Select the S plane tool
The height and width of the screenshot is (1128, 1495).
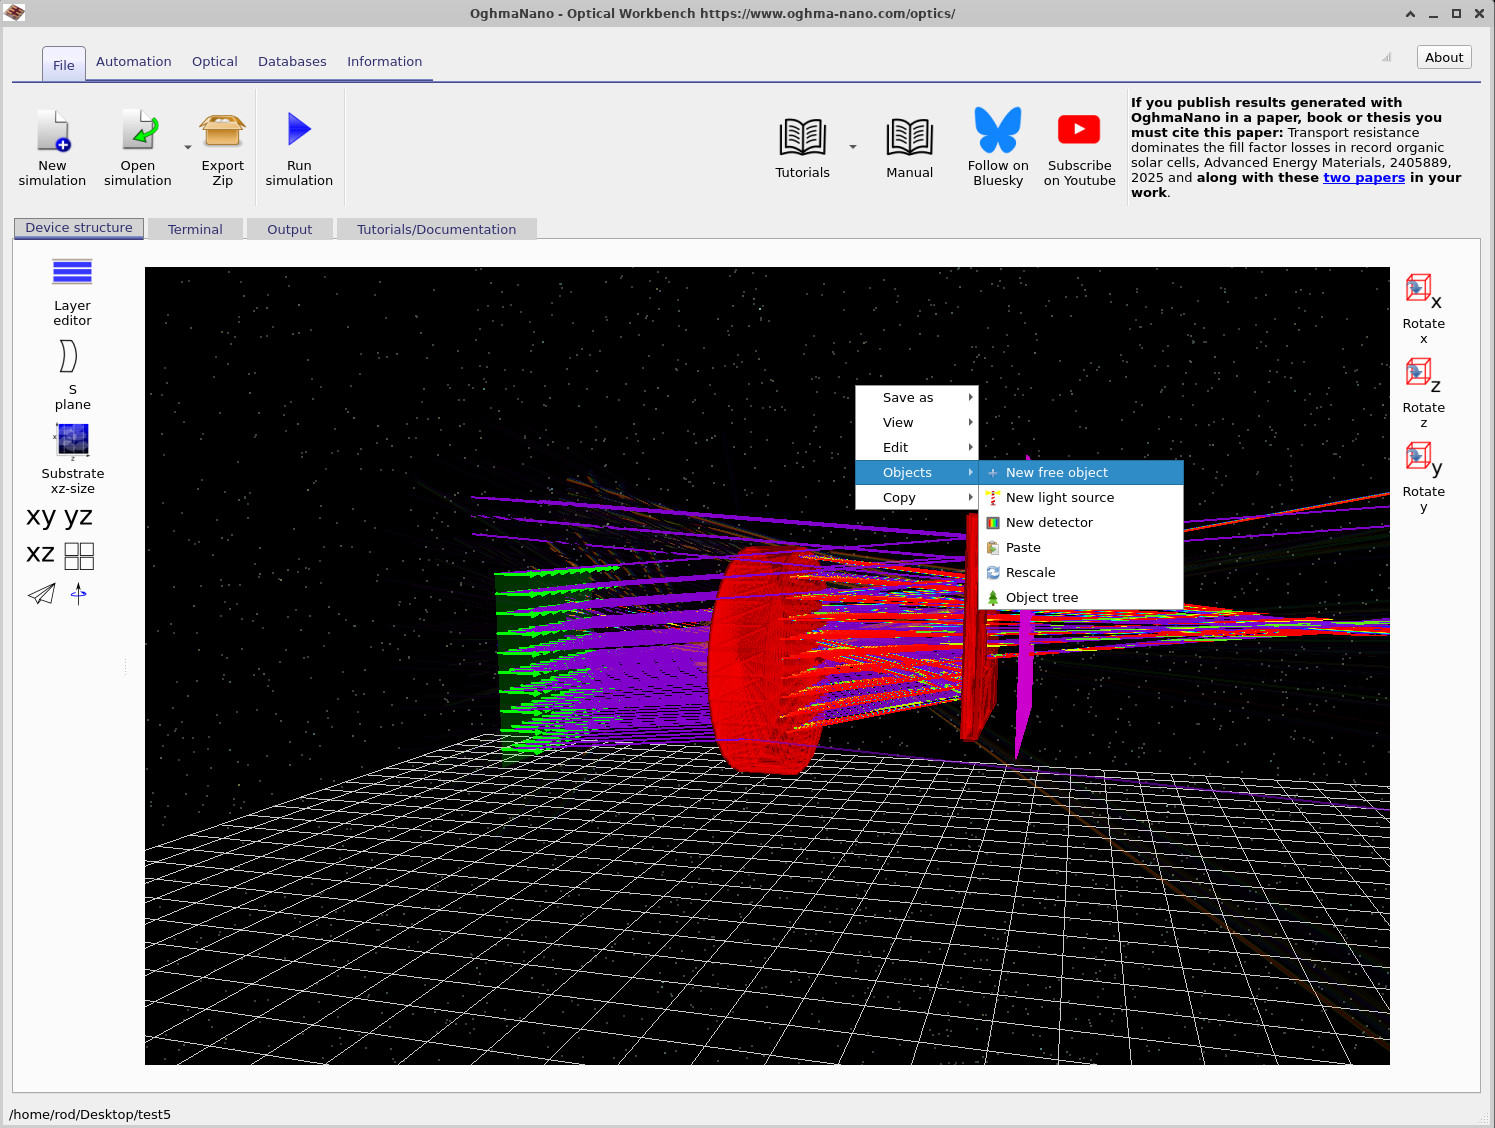[x=70, y=368]
